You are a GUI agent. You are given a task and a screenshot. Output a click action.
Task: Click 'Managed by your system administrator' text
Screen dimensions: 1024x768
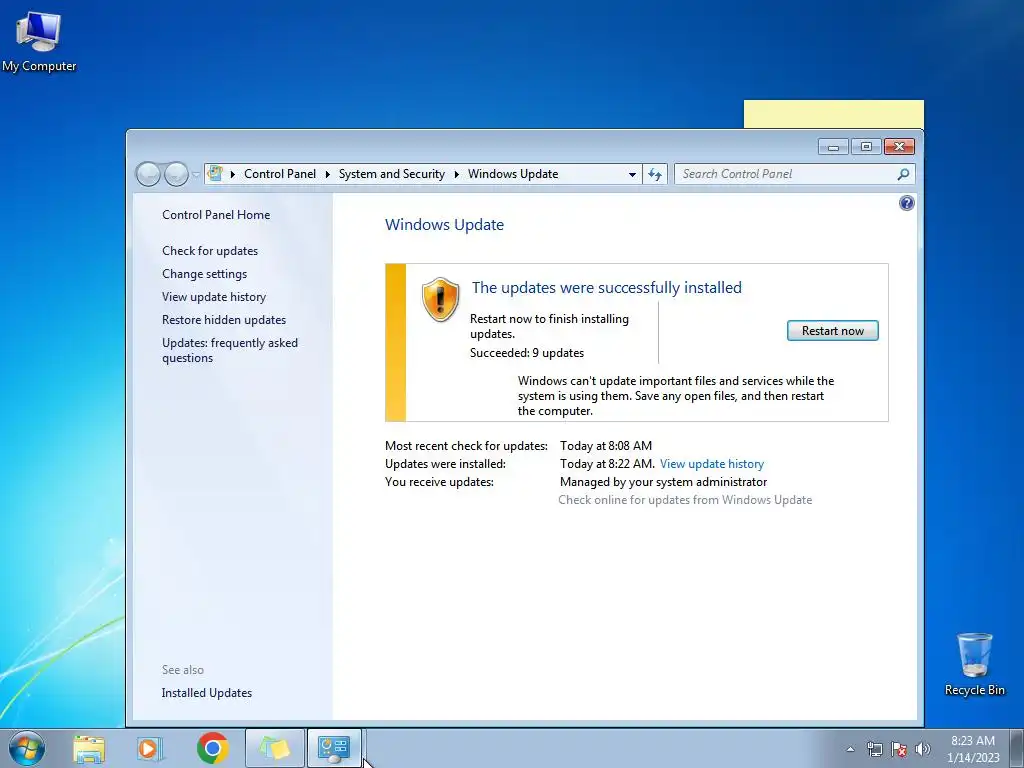(x=664, y=482)
